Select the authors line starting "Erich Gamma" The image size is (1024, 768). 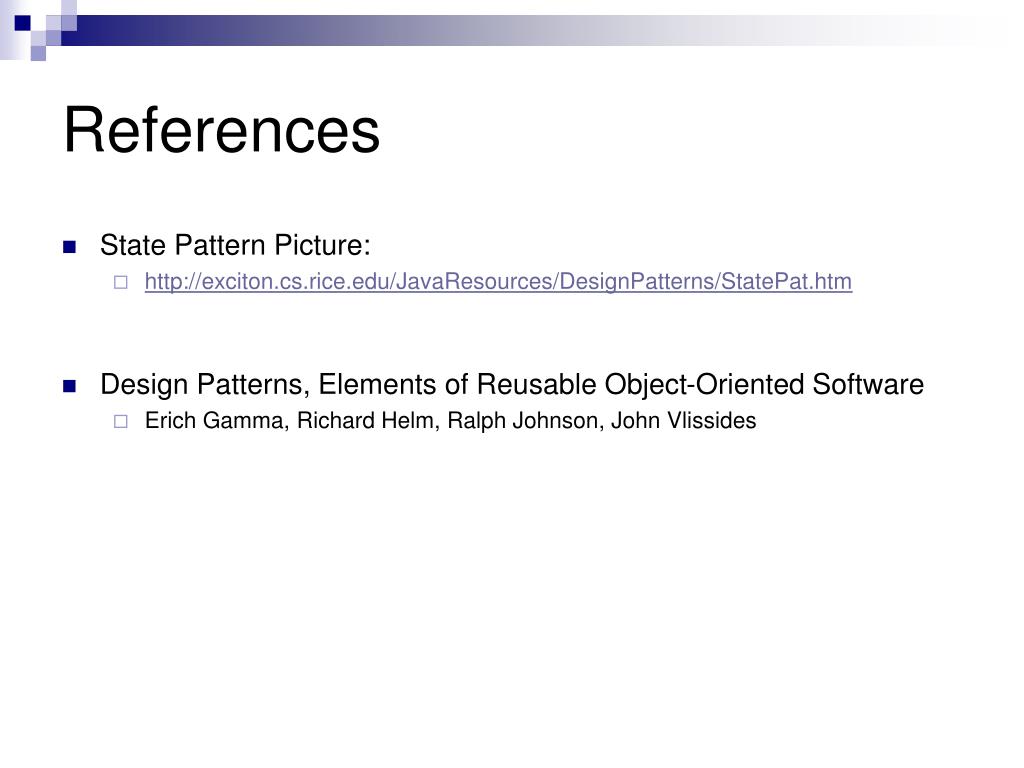click(450, 421)
